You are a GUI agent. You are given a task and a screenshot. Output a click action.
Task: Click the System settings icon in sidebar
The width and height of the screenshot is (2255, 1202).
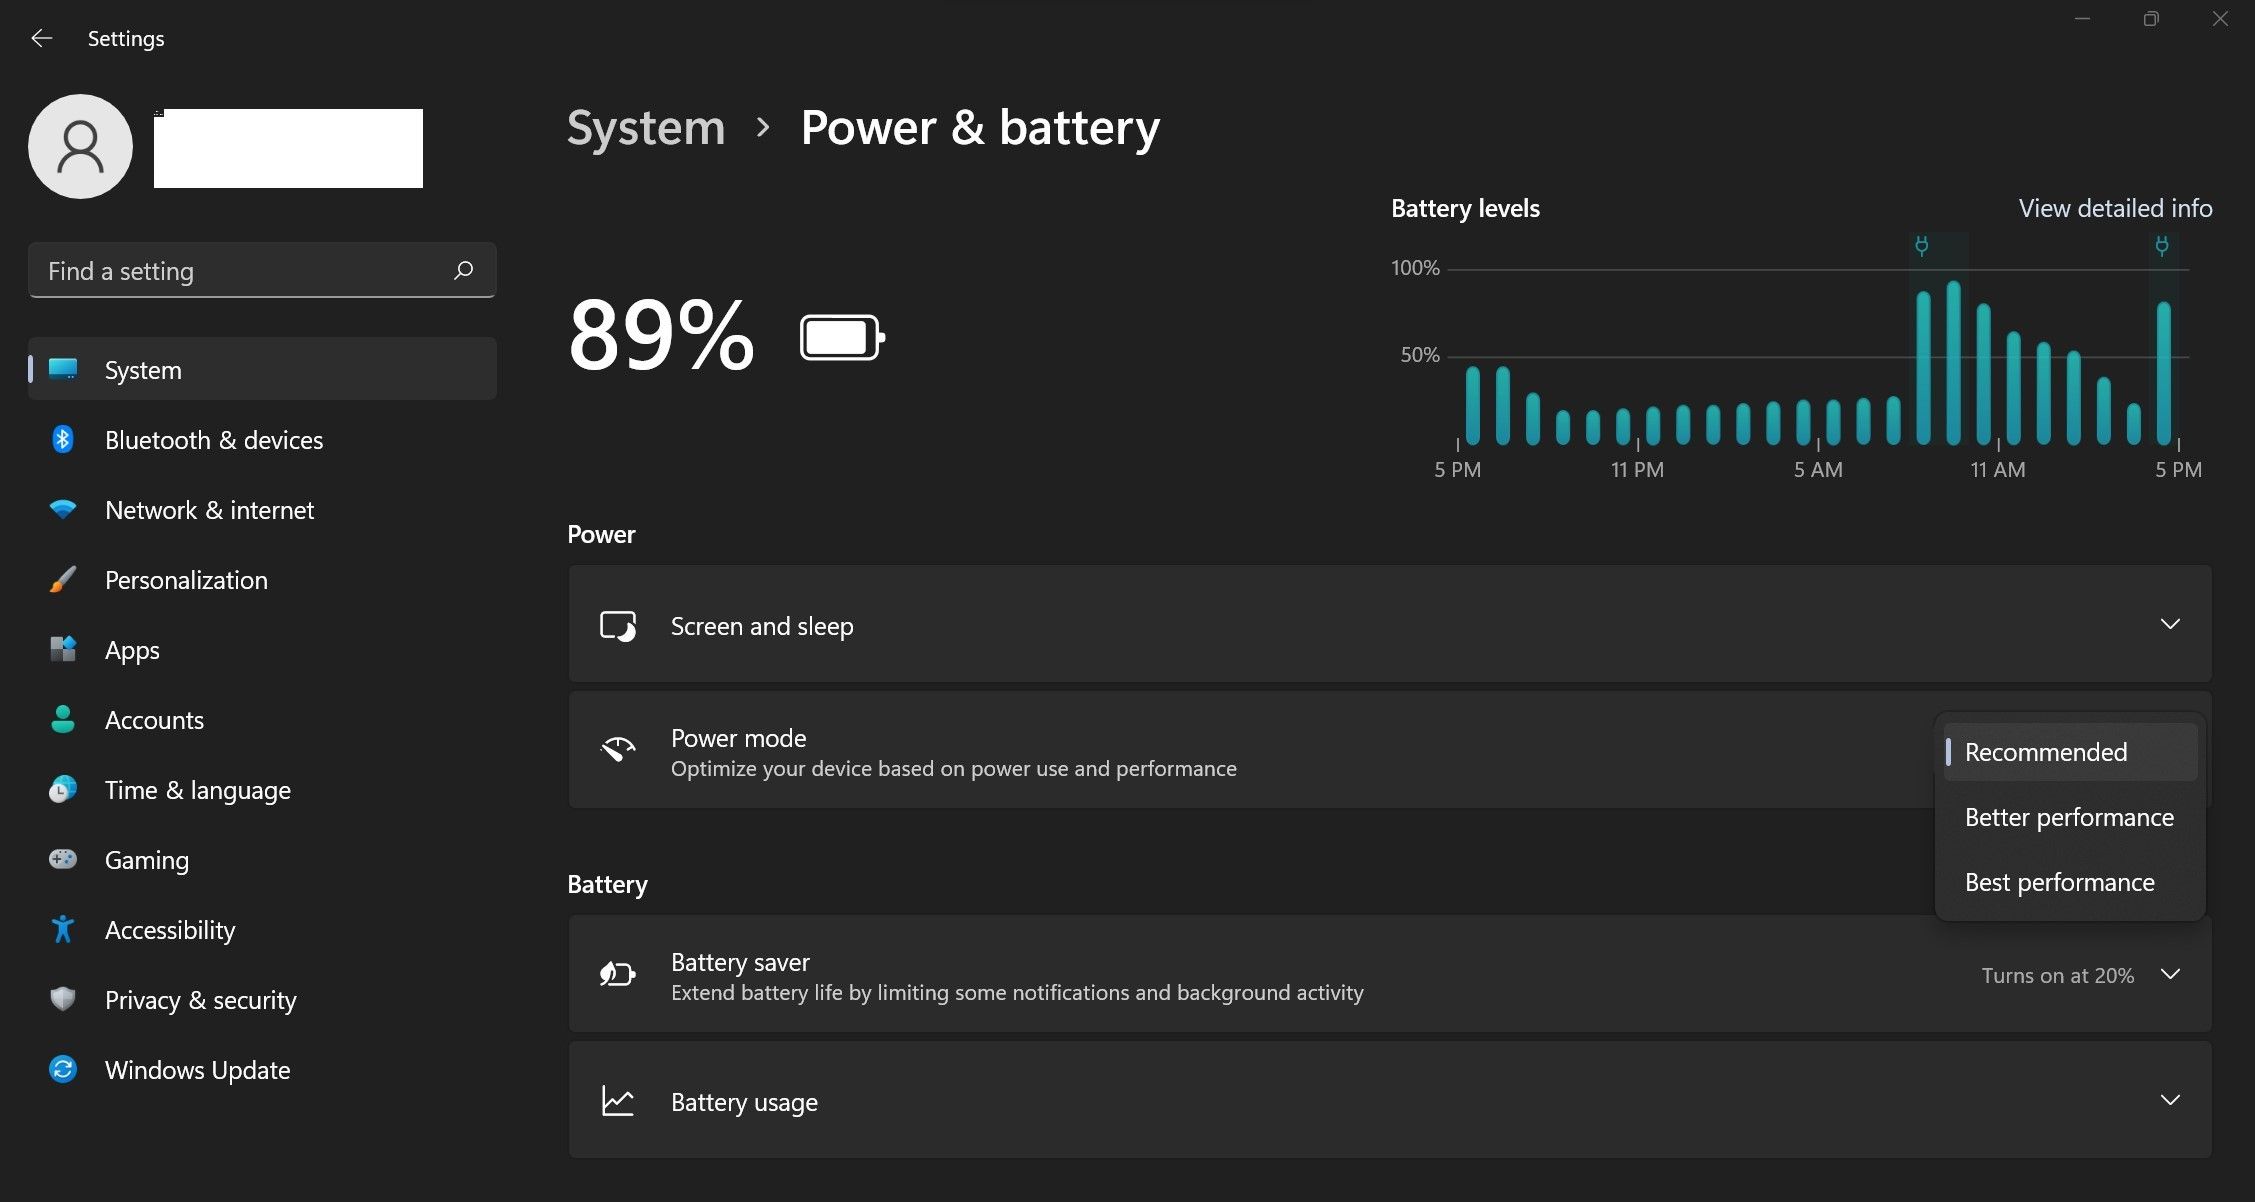click(x=63, y=368)
